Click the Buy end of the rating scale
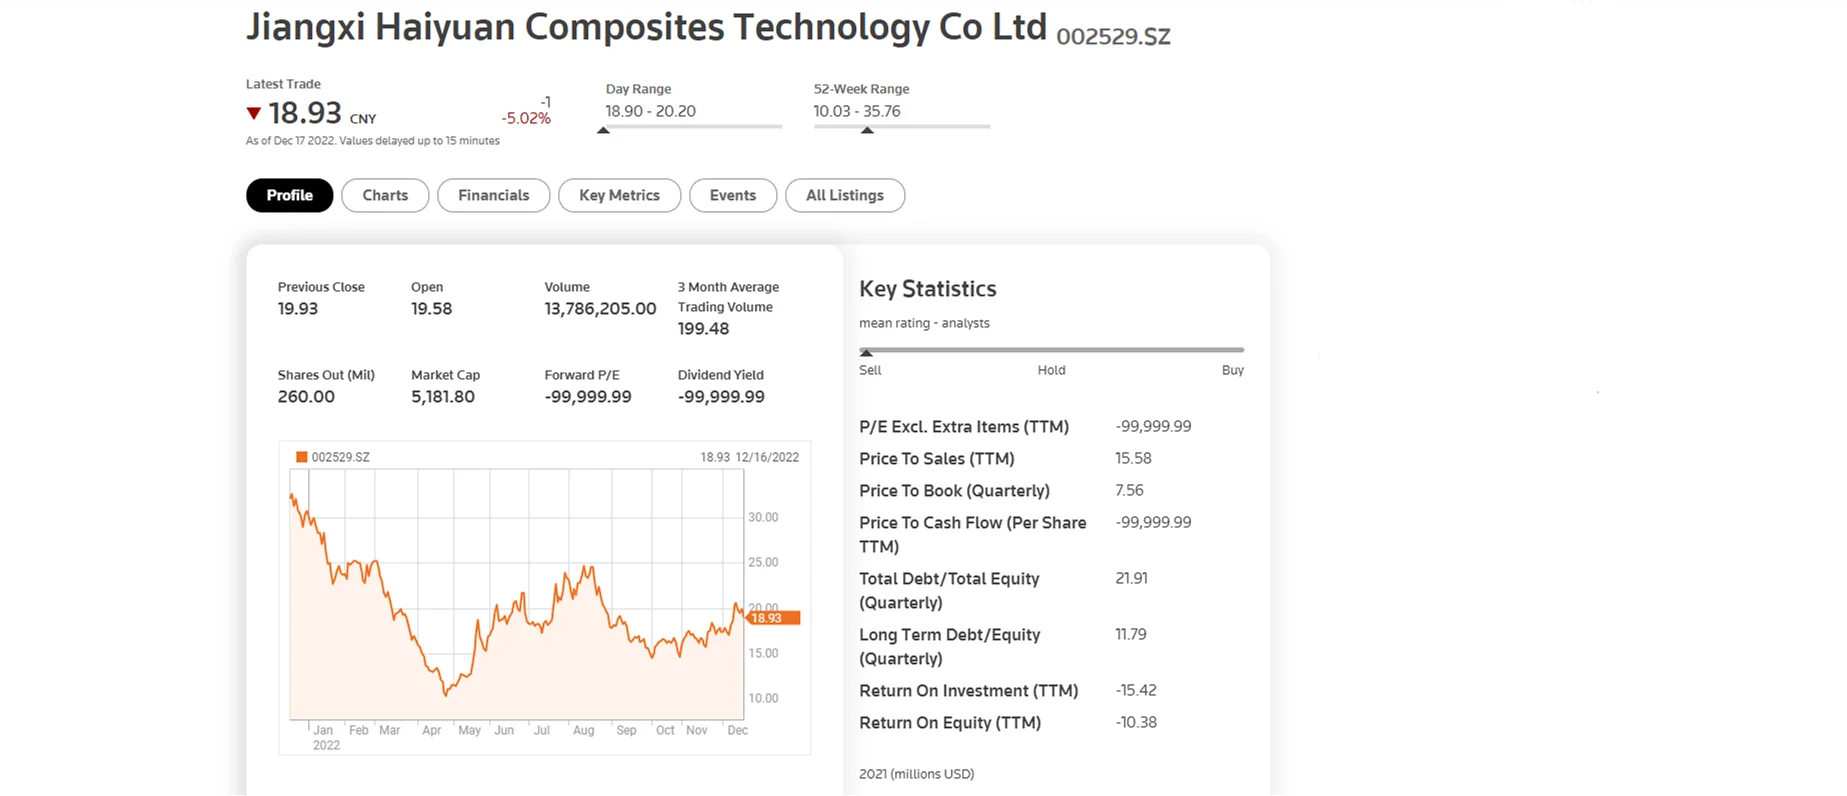1847x796 pixels. point(1232,370)
